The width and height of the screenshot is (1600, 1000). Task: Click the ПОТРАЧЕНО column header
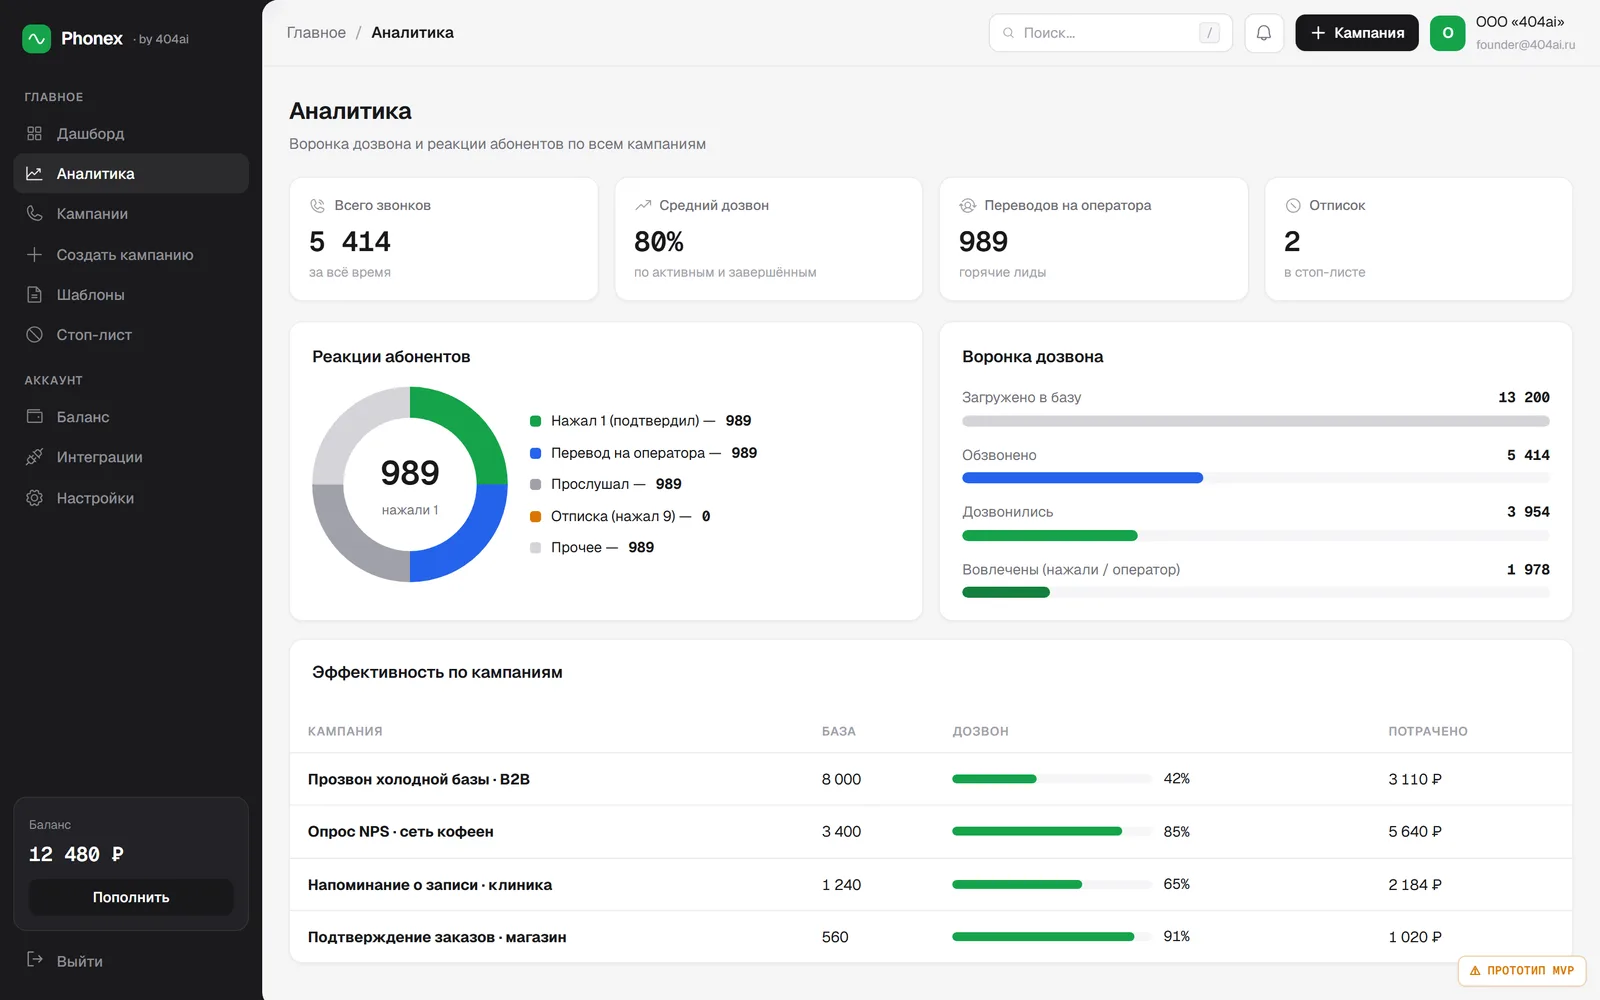(1428, 731)
